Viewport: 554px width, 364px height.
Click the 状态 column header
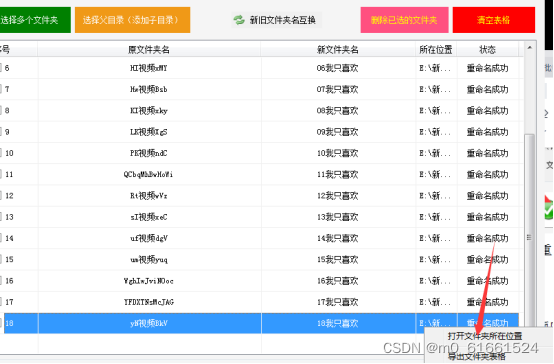coord(488,50)
